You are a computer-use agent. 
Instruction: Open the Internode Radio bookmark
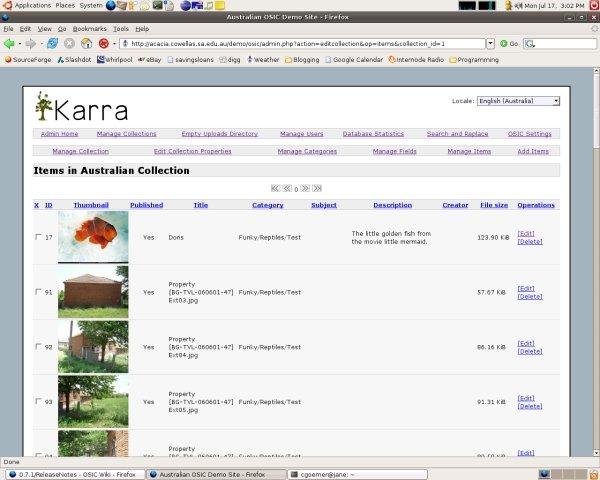[417, 59]
